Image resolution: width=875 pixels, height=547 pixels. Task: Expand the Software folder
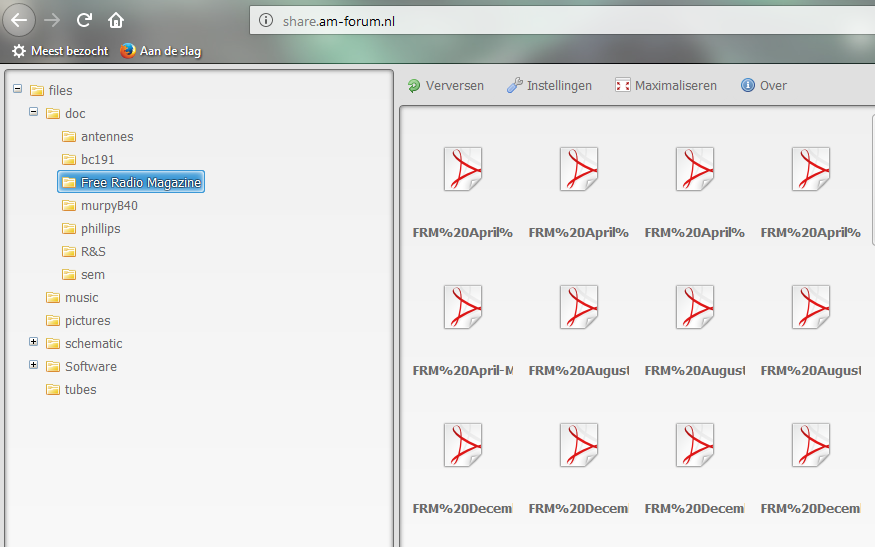[34, 366]
